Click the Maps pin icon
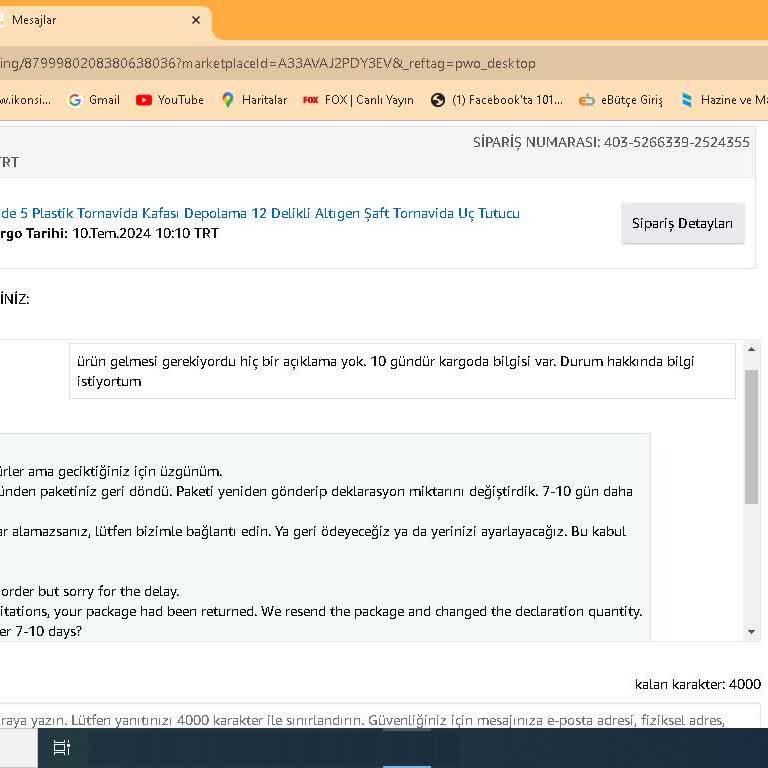Image resolution: width=768 pixels, height=768 pixels. [228, 100]
